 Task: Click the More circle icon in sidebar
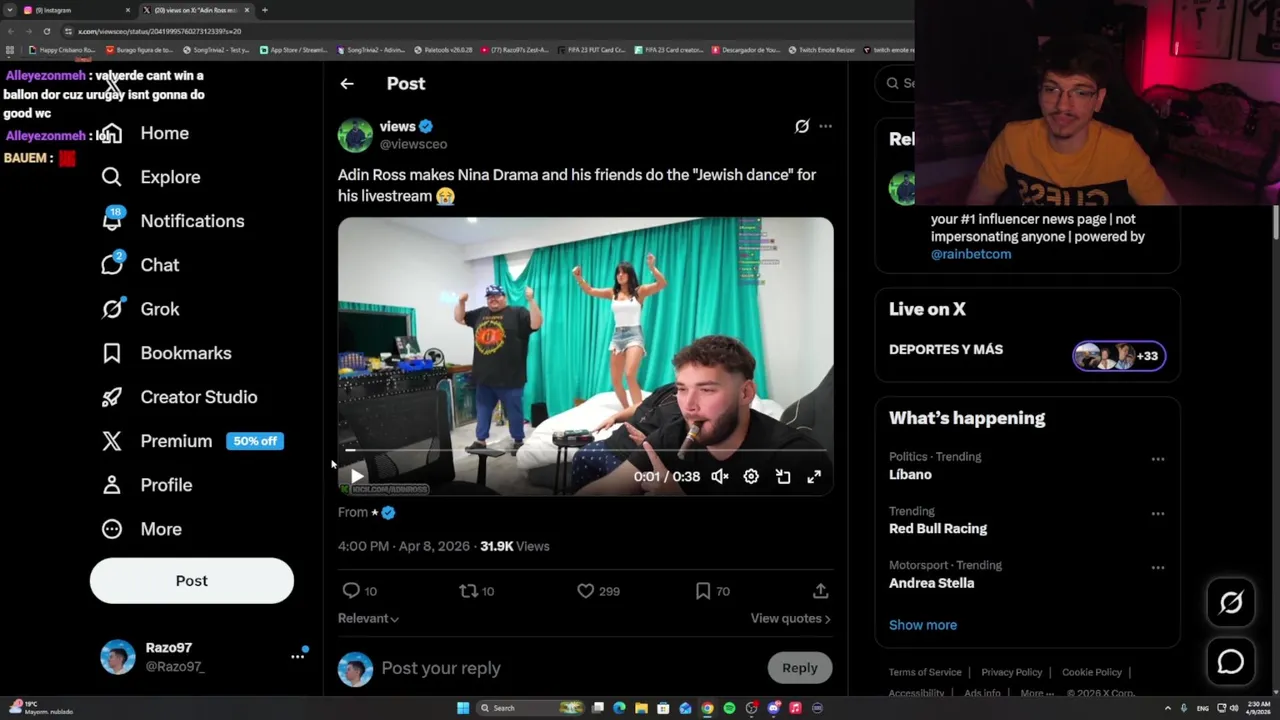coord(112,529)
